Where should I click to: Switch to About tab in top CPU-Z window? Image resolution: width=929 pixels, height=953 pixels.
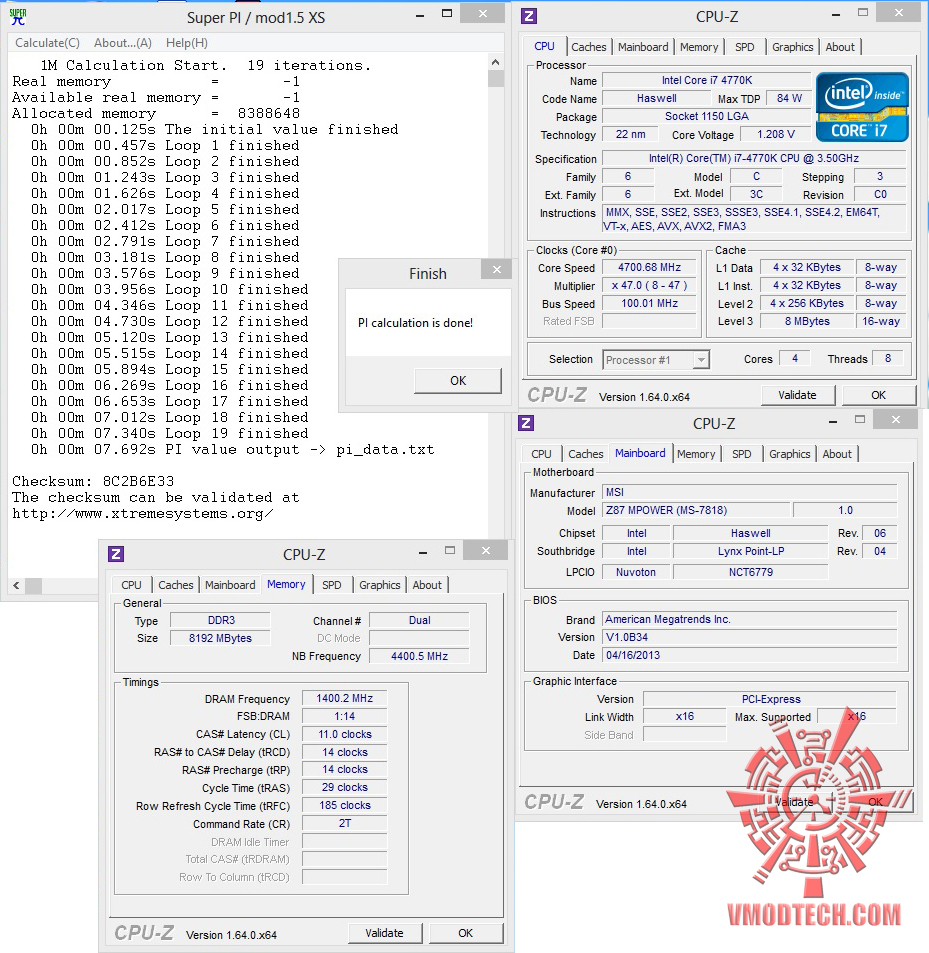click(x=840, y=47)
